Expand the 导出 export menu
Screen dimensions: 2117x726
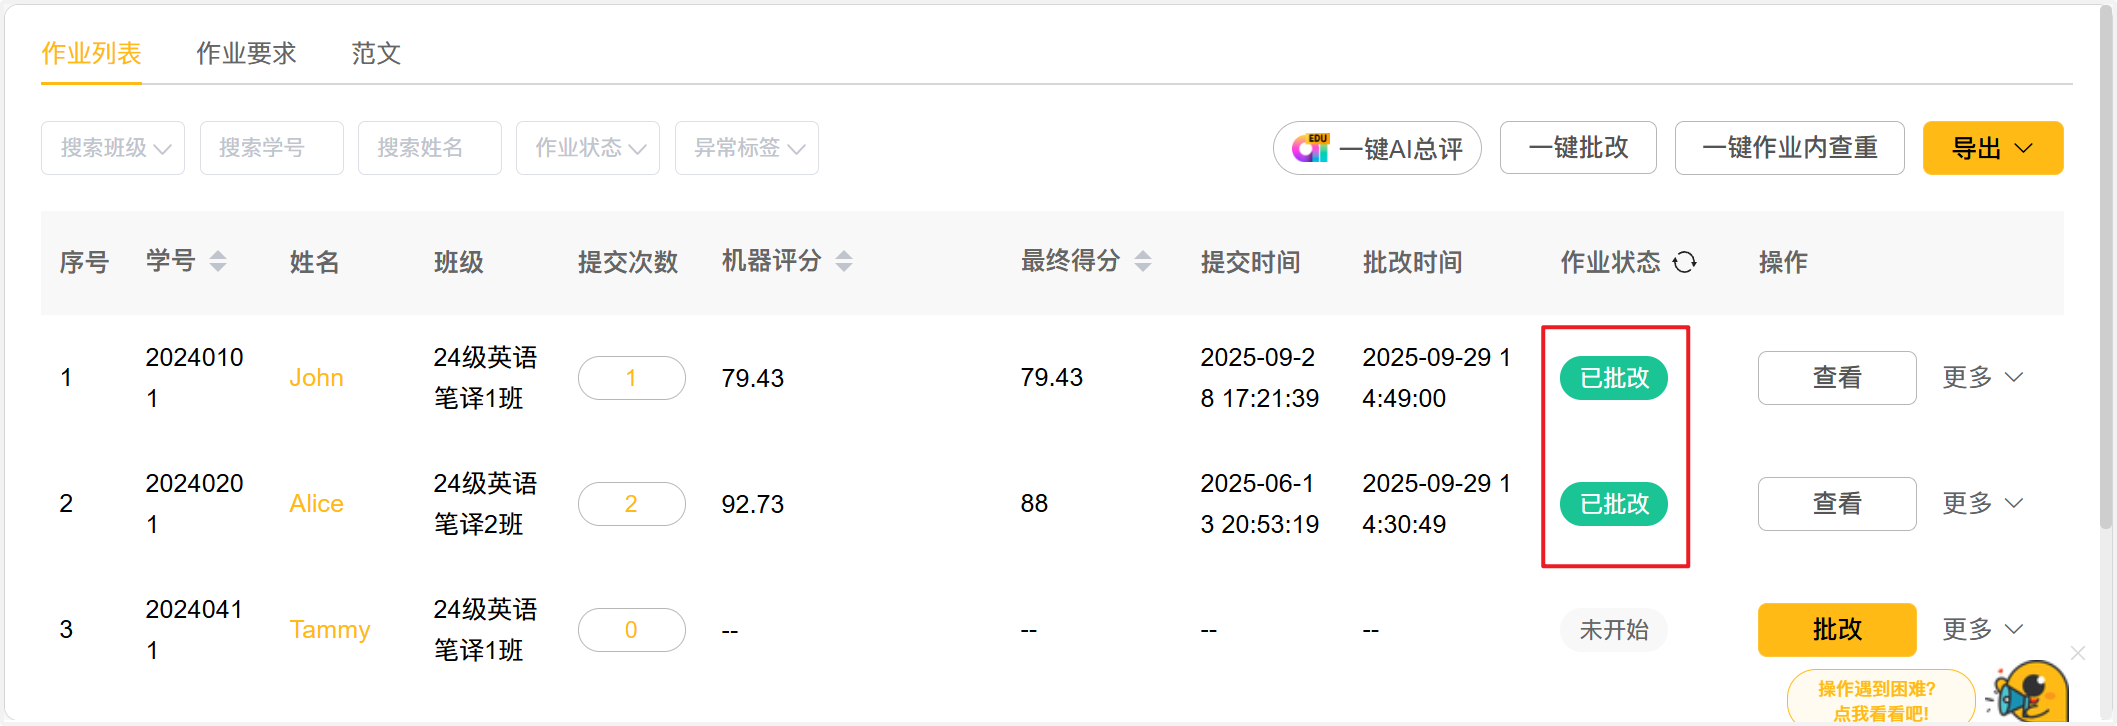point(1992,148)
